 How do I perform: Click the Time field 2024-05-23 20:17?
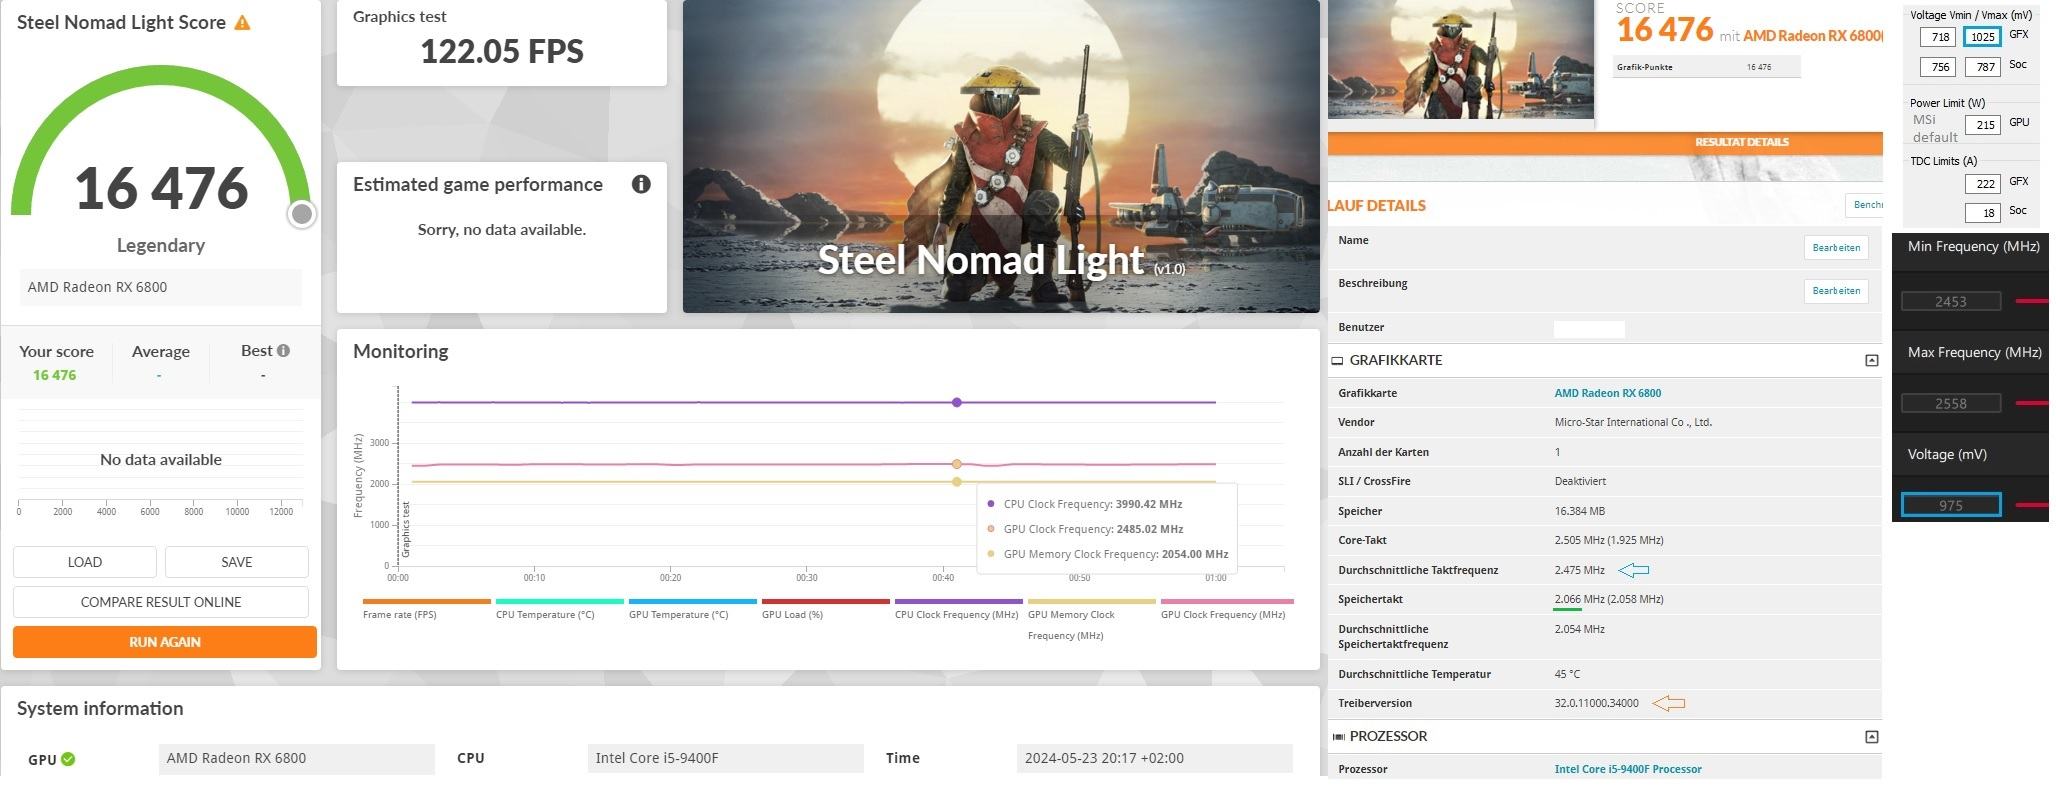[x=1155, y=759]
